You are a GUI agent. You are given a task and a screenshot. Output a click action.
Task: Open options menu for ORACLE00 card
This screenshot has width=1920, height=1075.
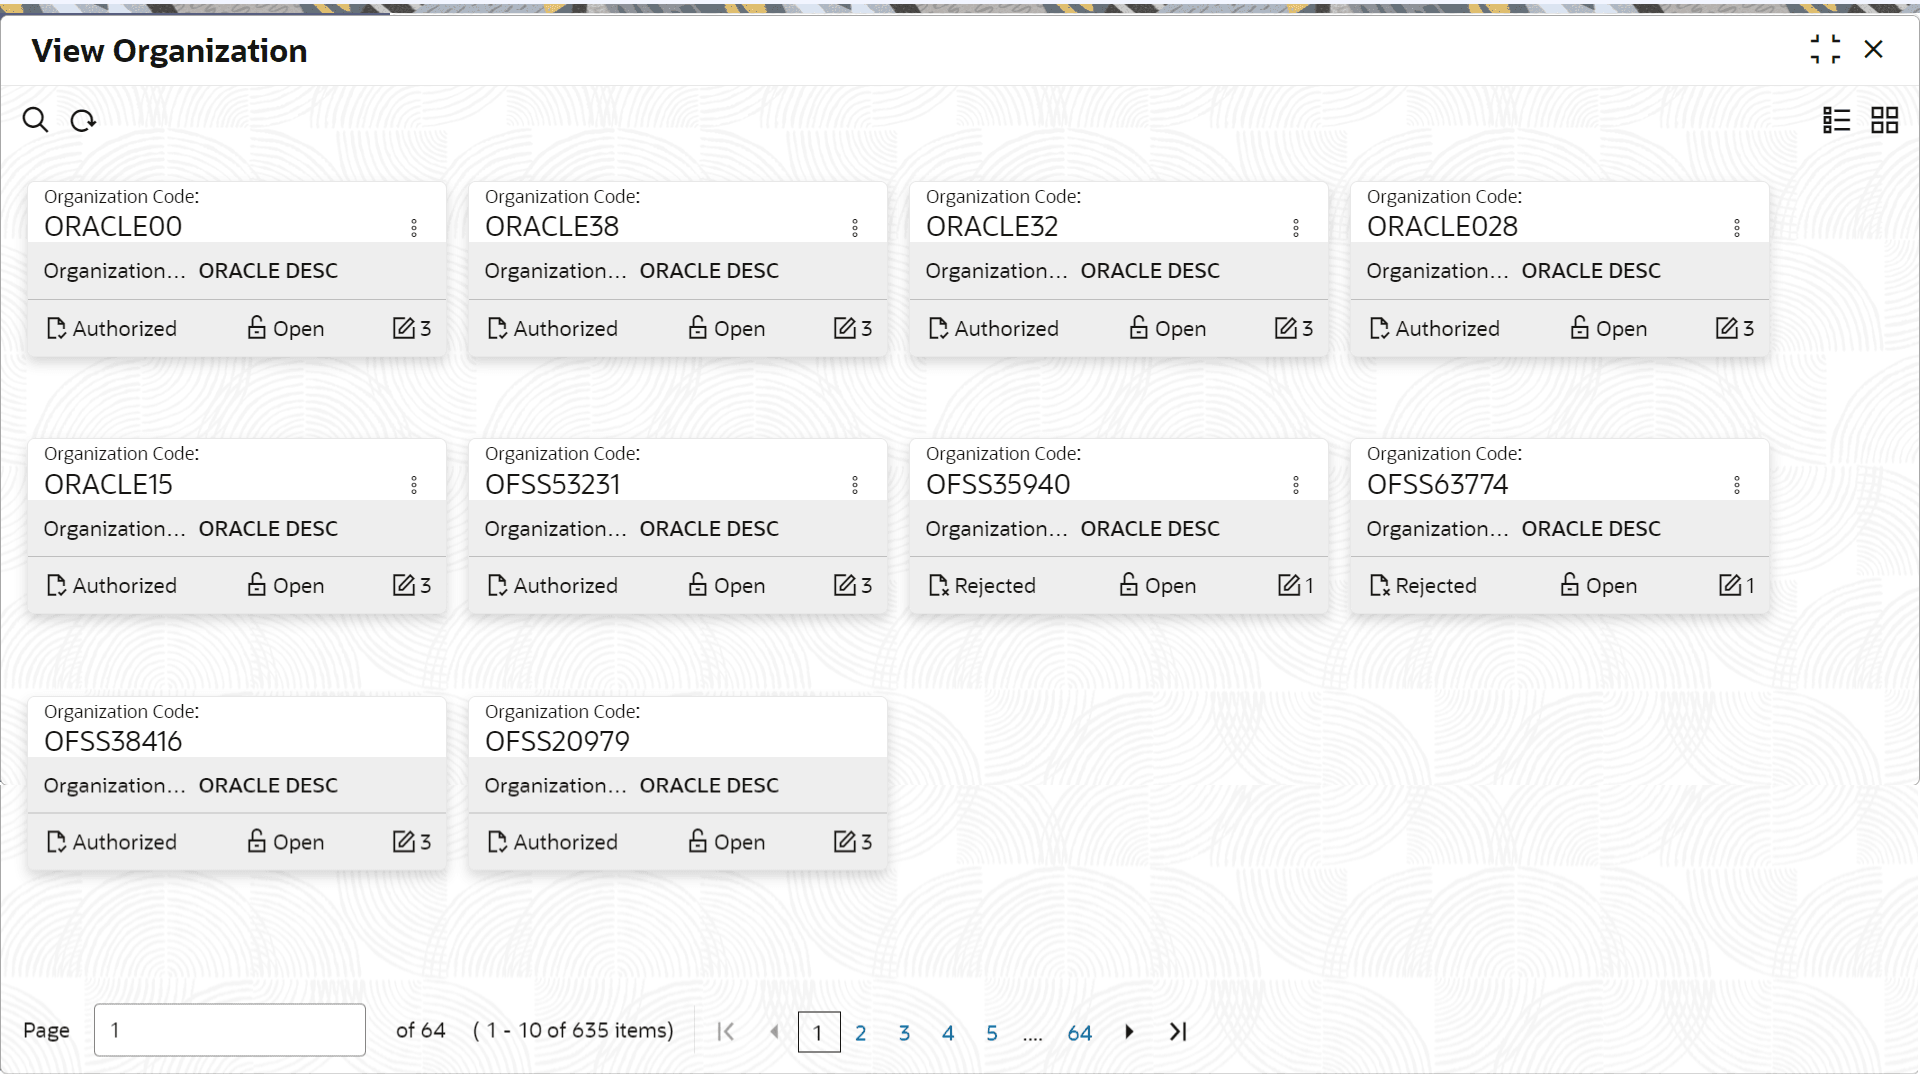(414, 228)
